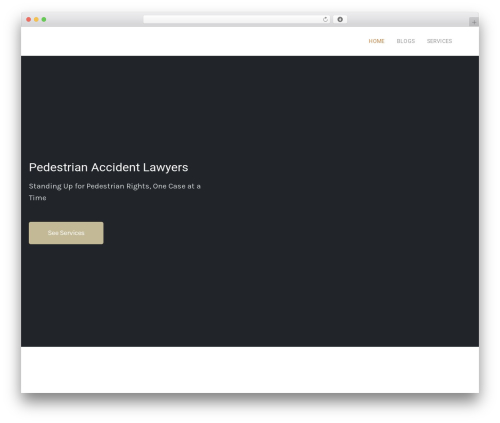Click the See Services button
The image size is (500, 423).
(66, 233)
